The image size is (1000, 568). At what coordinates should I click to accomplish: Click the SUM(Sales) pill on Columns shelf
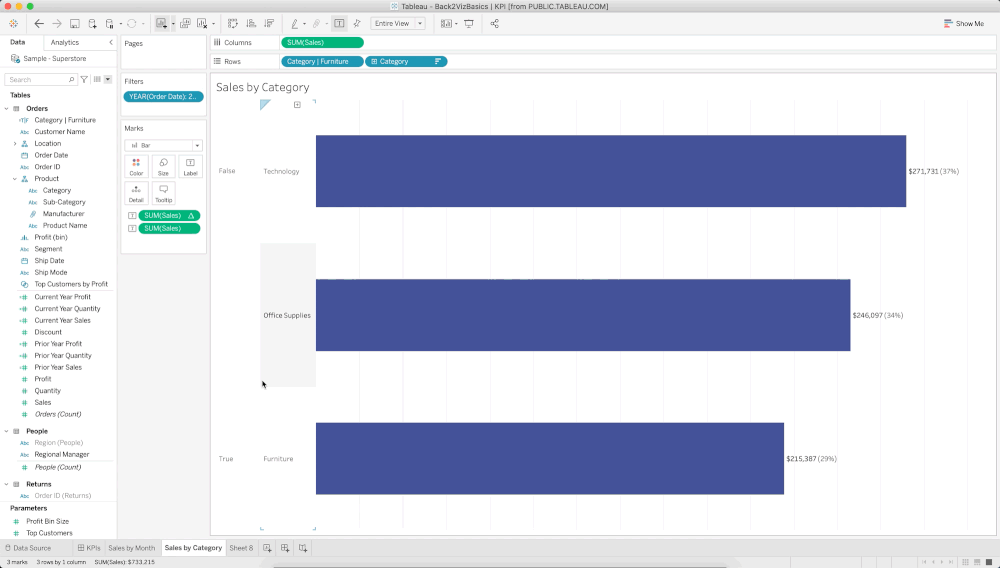tap(322, 43)
